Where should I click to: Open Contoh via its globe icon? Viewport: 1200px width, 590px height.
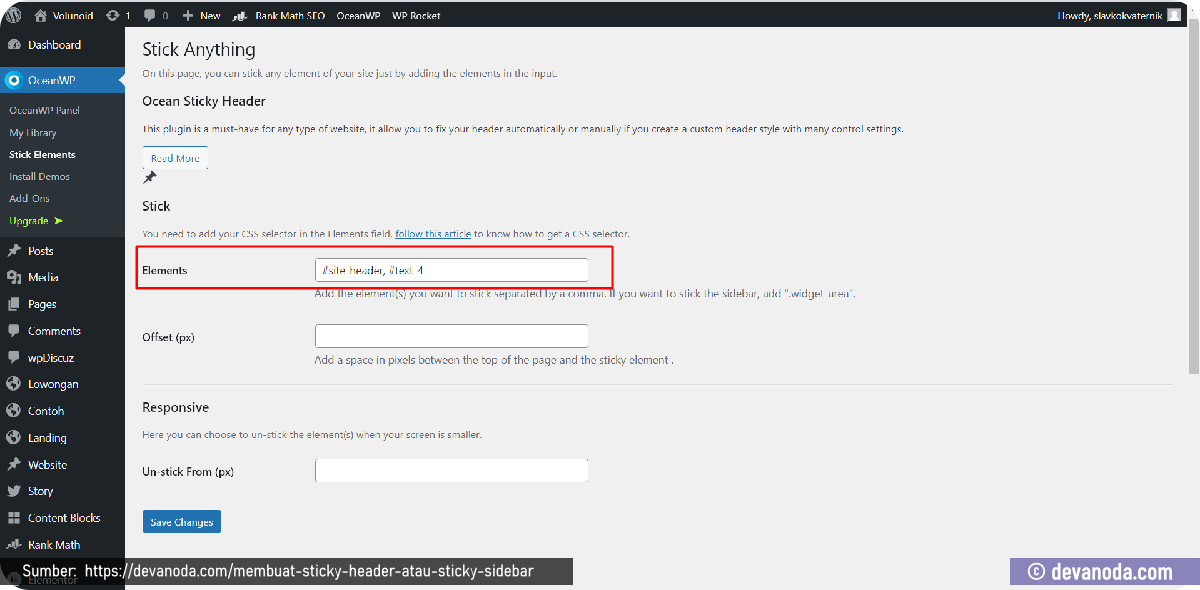click(x=14, y=411)
